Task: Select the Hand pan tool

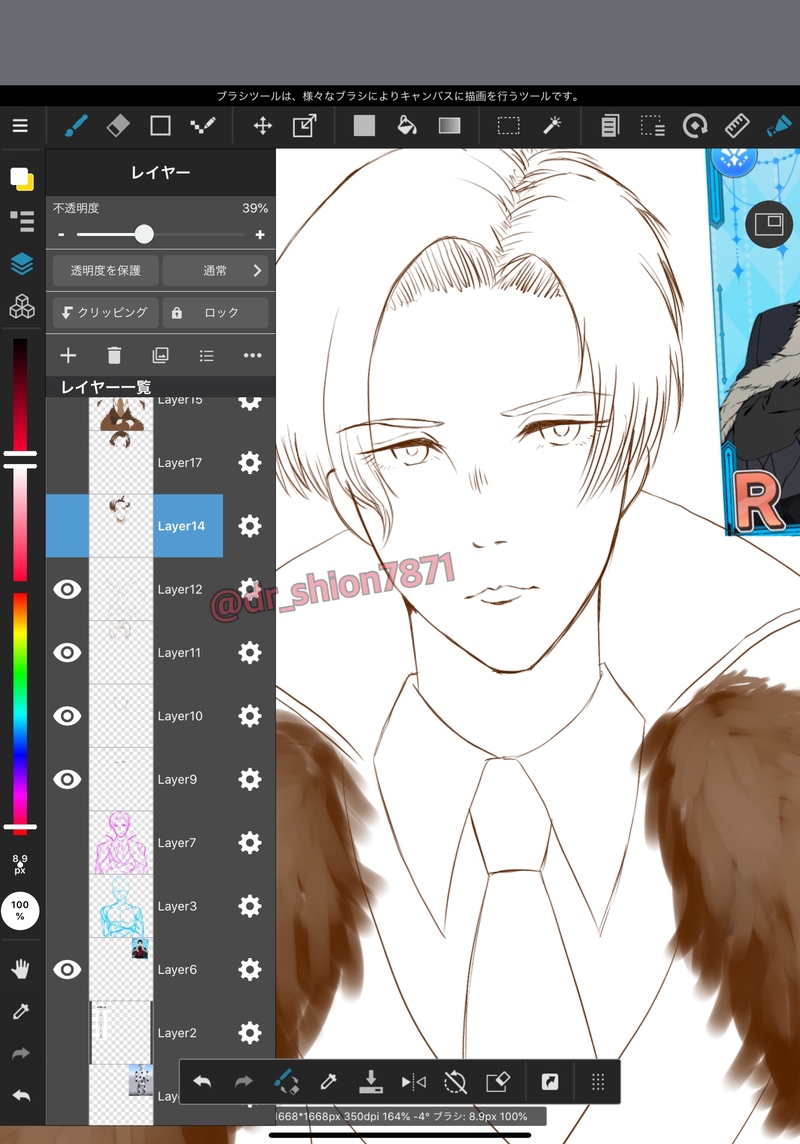Action: (20, 969)
